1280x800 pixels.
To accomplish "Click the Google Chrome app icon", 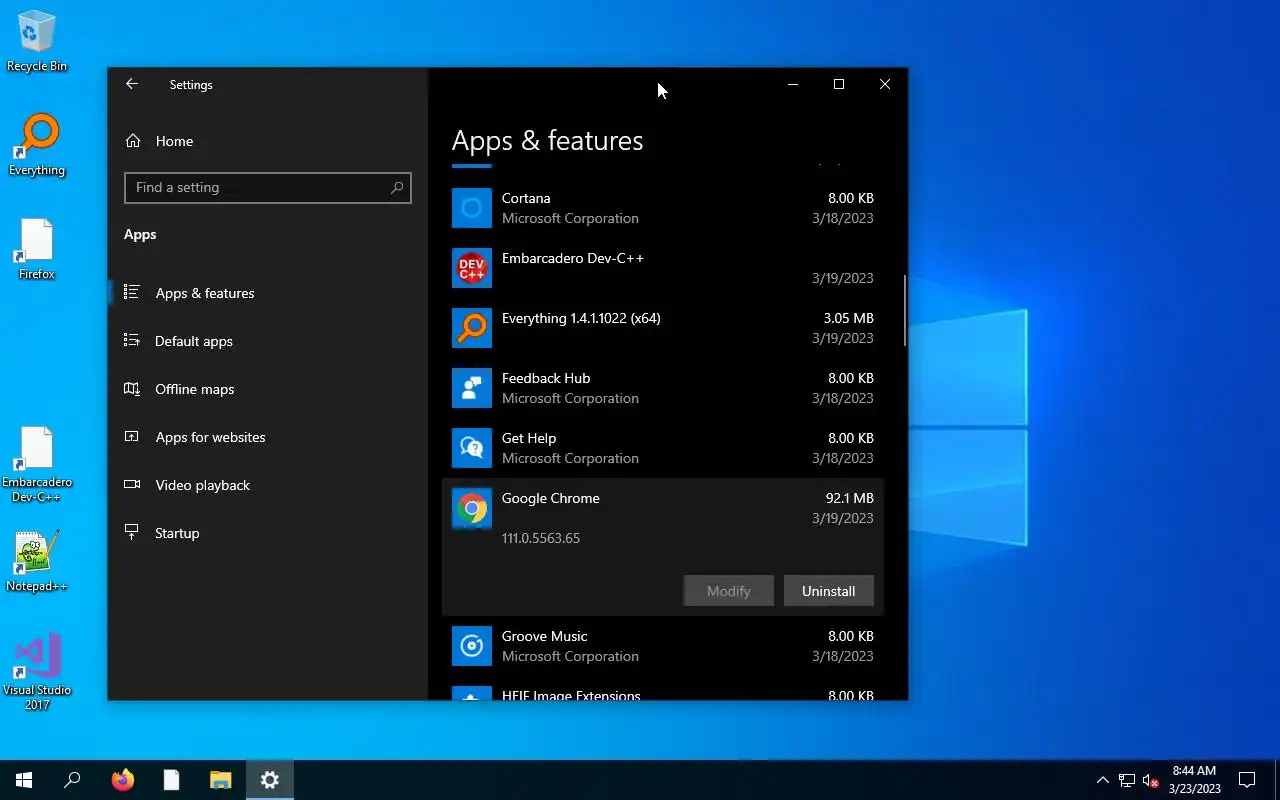I will point(472,508).
